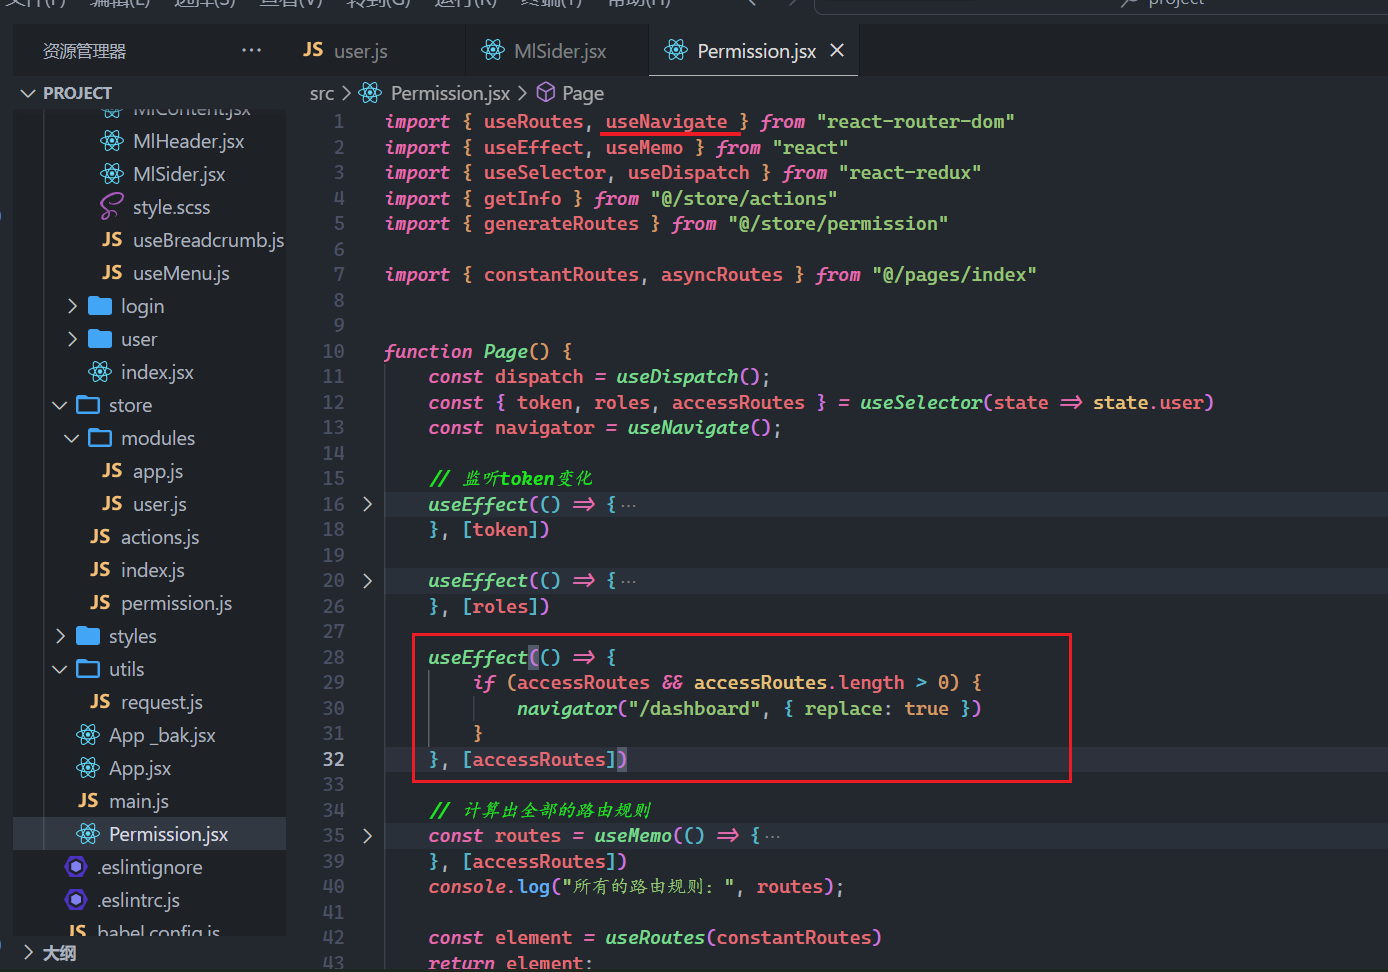Open style.scss file

[x=171, y=207]
